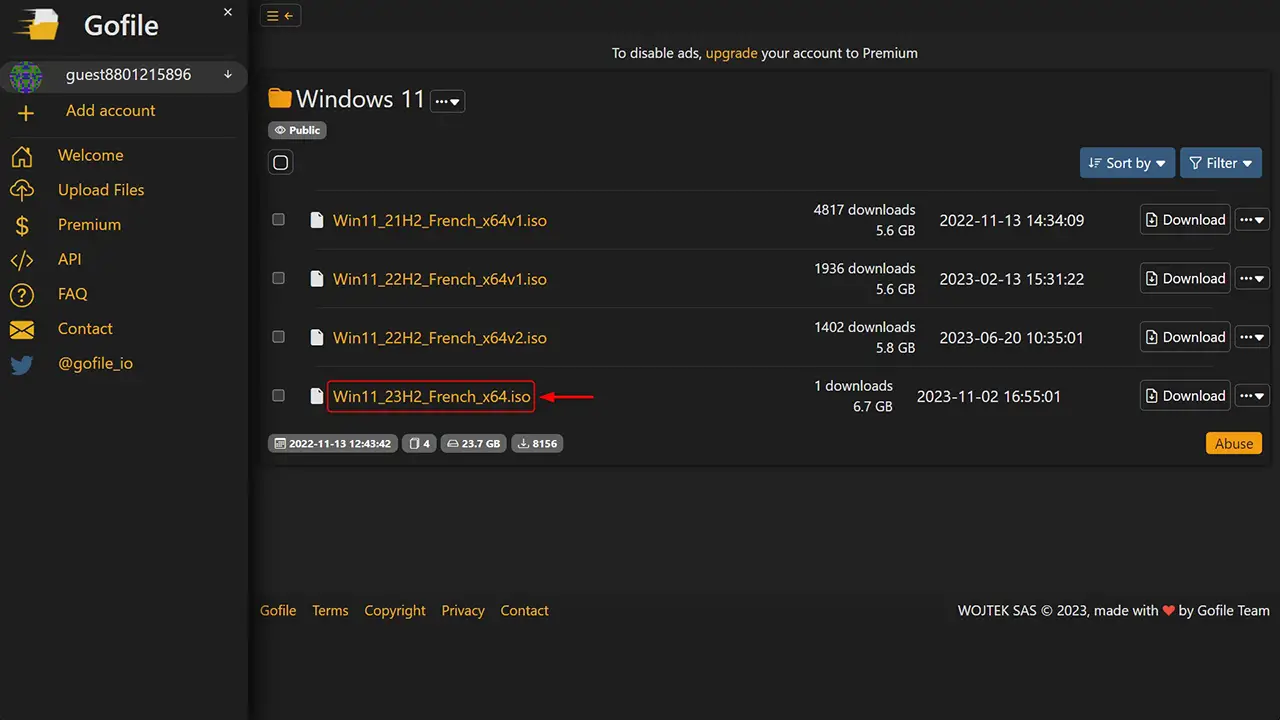Download Win11_22H2_French_x64v2.iso
Image resolution: width=1280 pixels, height=720 pixels.
[x=1185, y=337]
